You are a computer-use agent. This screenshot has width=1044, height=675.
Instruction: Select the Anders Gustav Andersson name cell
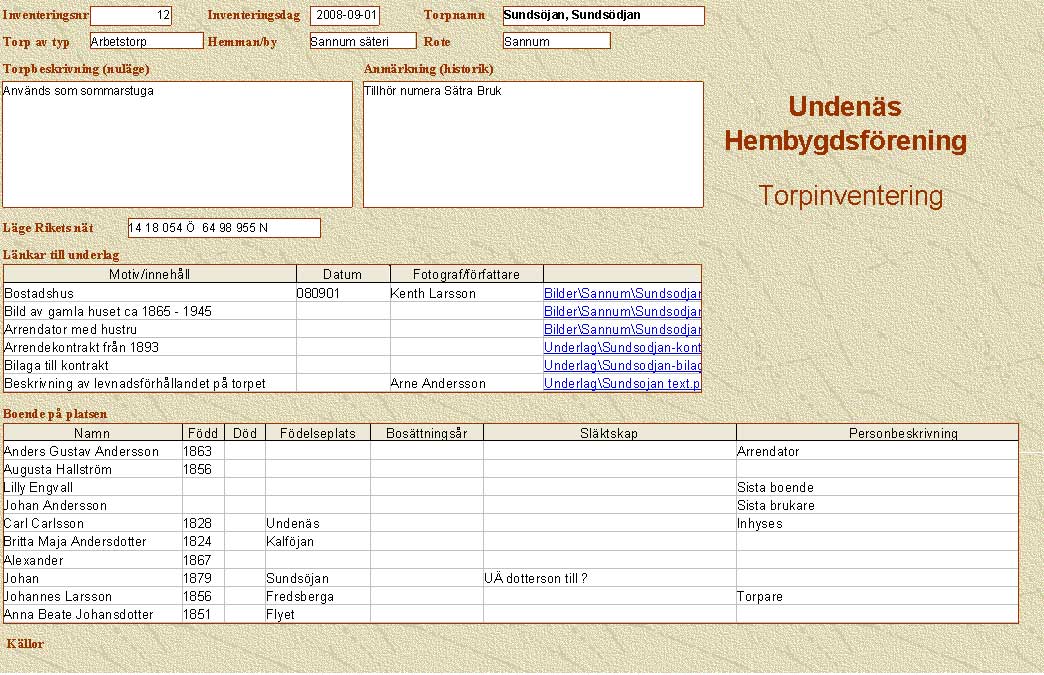(x=93, y=452)
